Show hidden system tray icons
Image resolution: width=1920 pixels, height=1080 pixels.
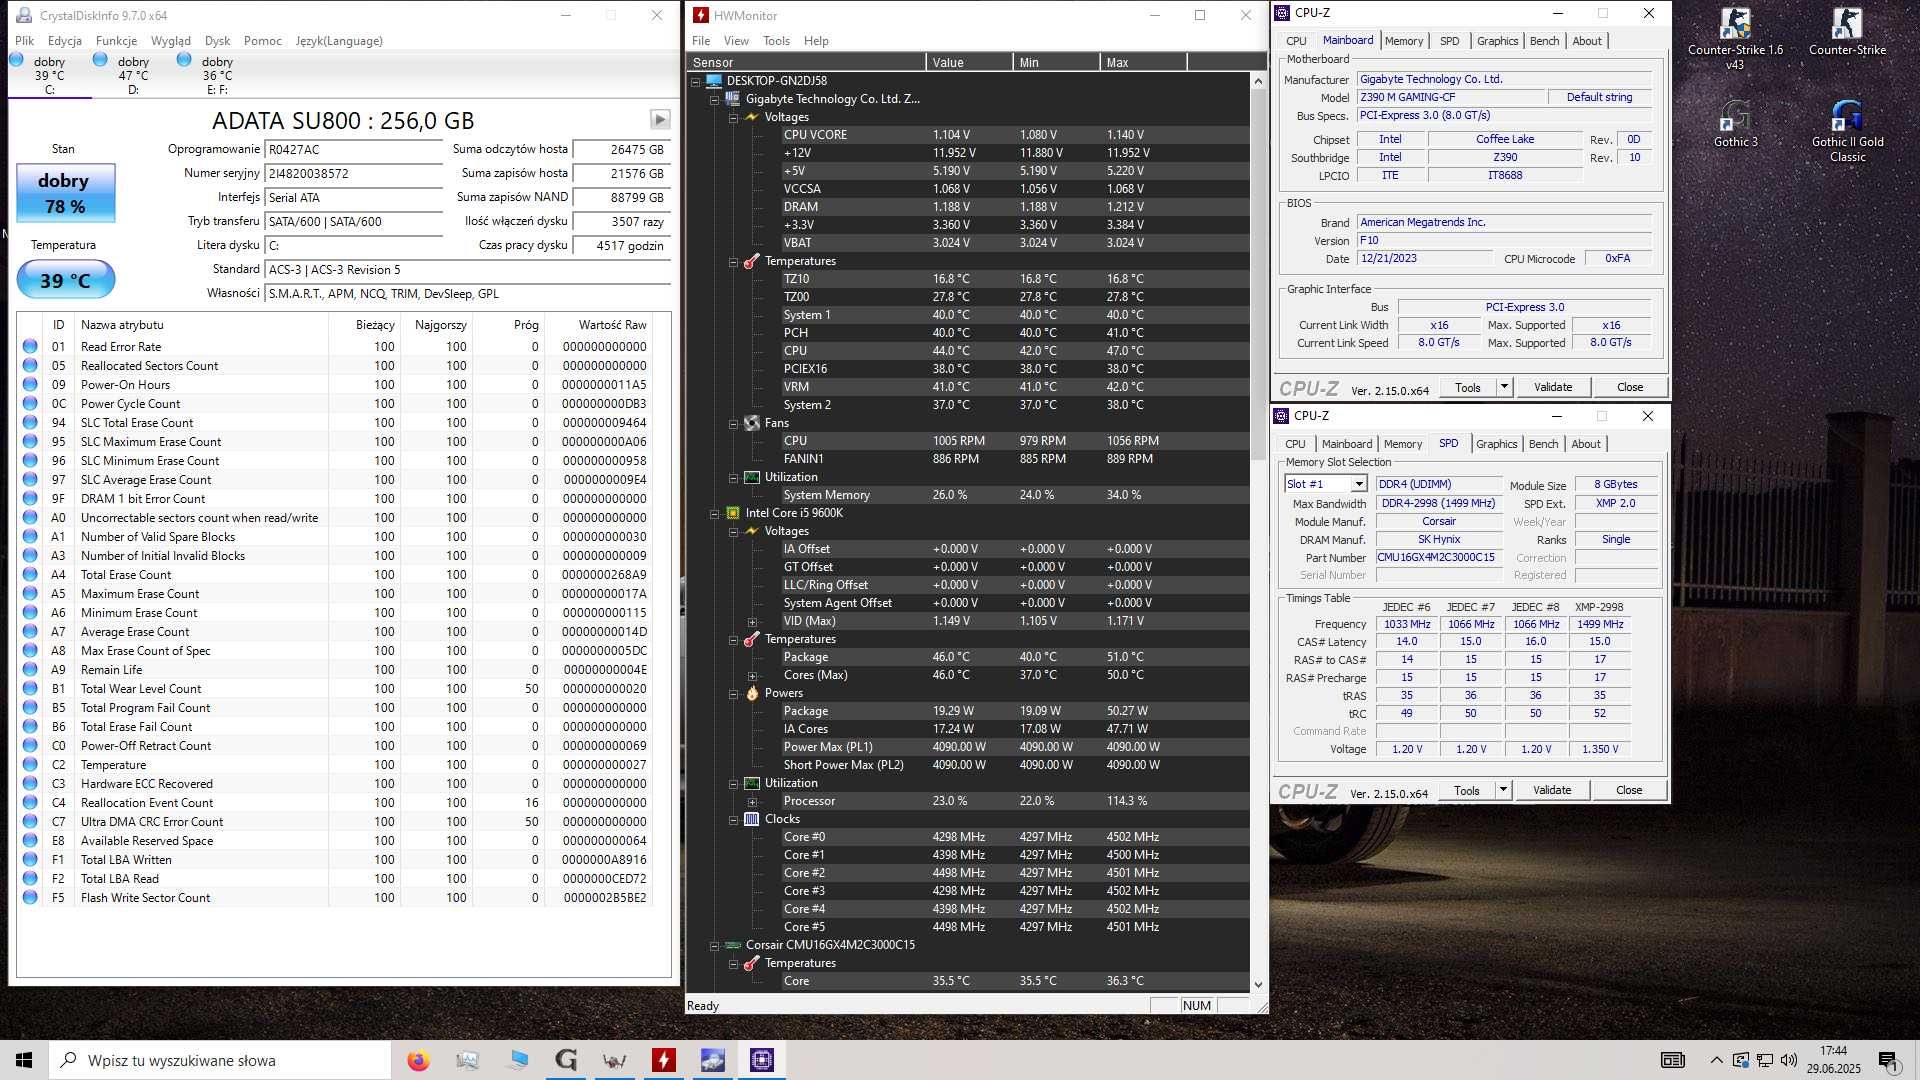tap(1716, 1060)
